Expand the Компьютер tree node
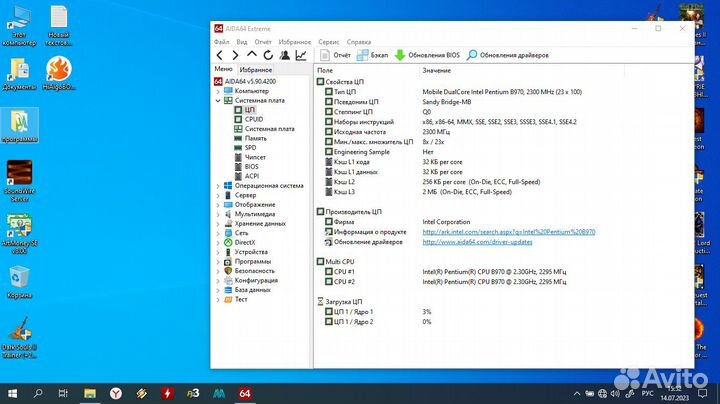Image resolution: width=720 pixels, height=404 pixels. [x=218, y=91]
